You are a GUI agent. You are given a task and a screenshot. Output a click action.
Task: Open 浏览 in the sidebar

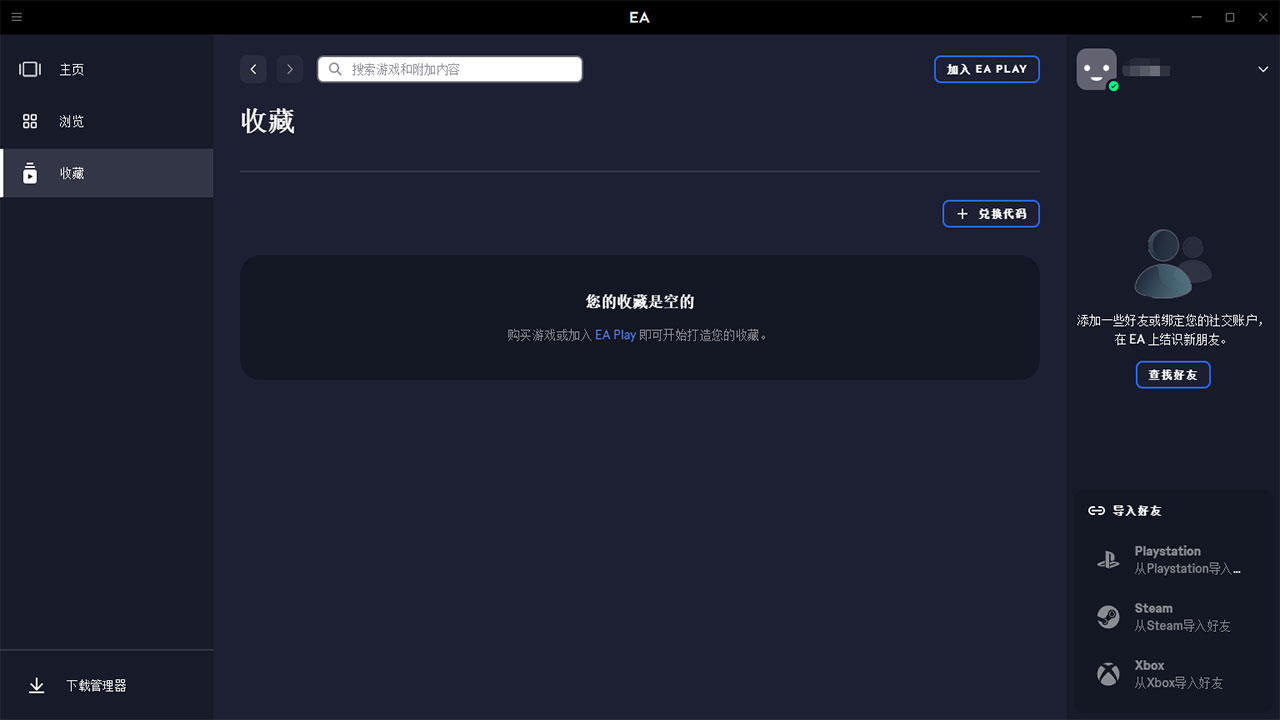[106, 121]
